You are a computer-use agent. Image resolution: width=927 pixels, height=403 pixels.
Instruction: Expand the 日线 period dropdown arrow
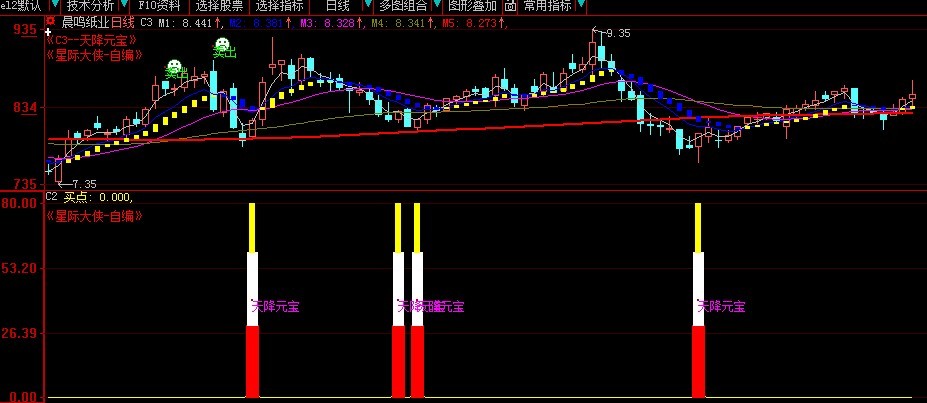(367, 6)
